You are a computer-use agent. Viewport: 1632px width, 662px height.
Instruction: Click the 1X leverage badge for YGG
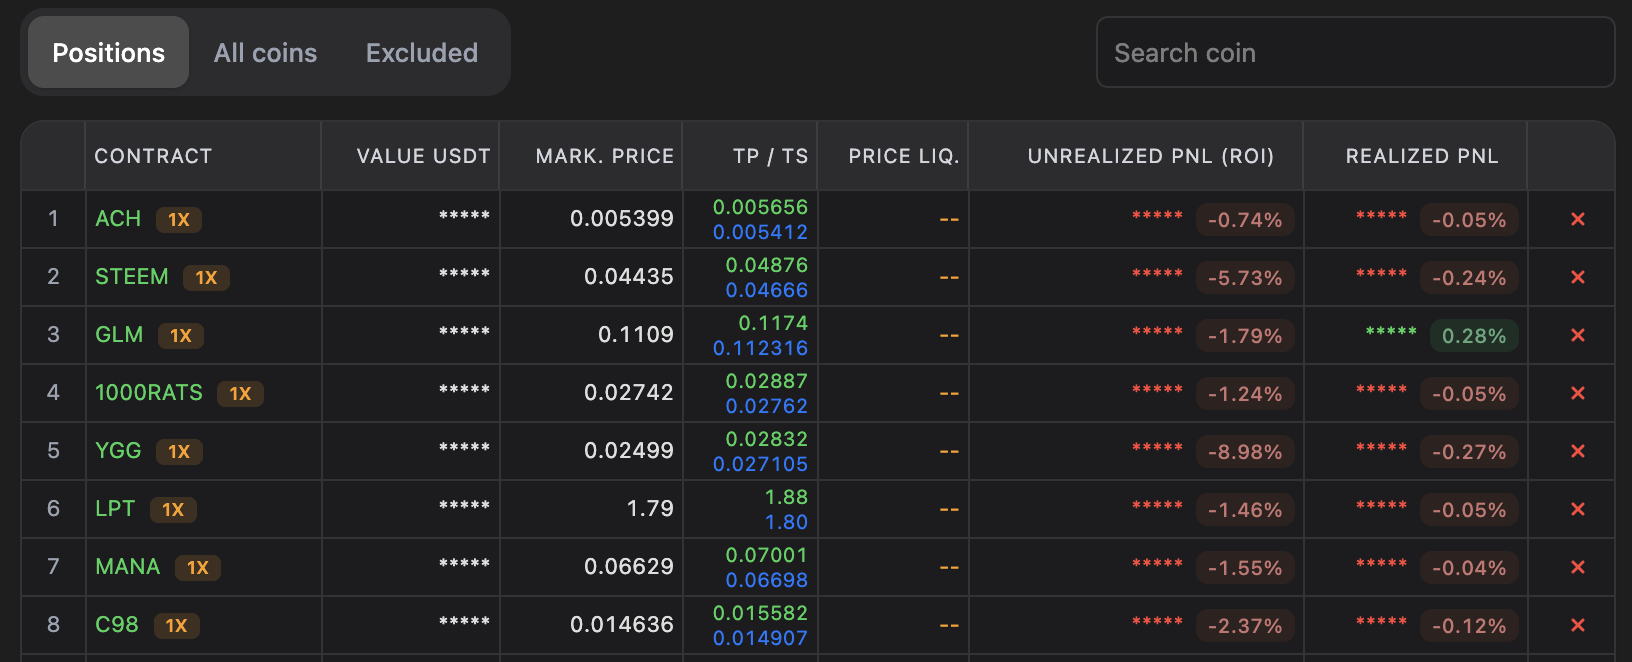pyautogui.click(x=179, y=452)
